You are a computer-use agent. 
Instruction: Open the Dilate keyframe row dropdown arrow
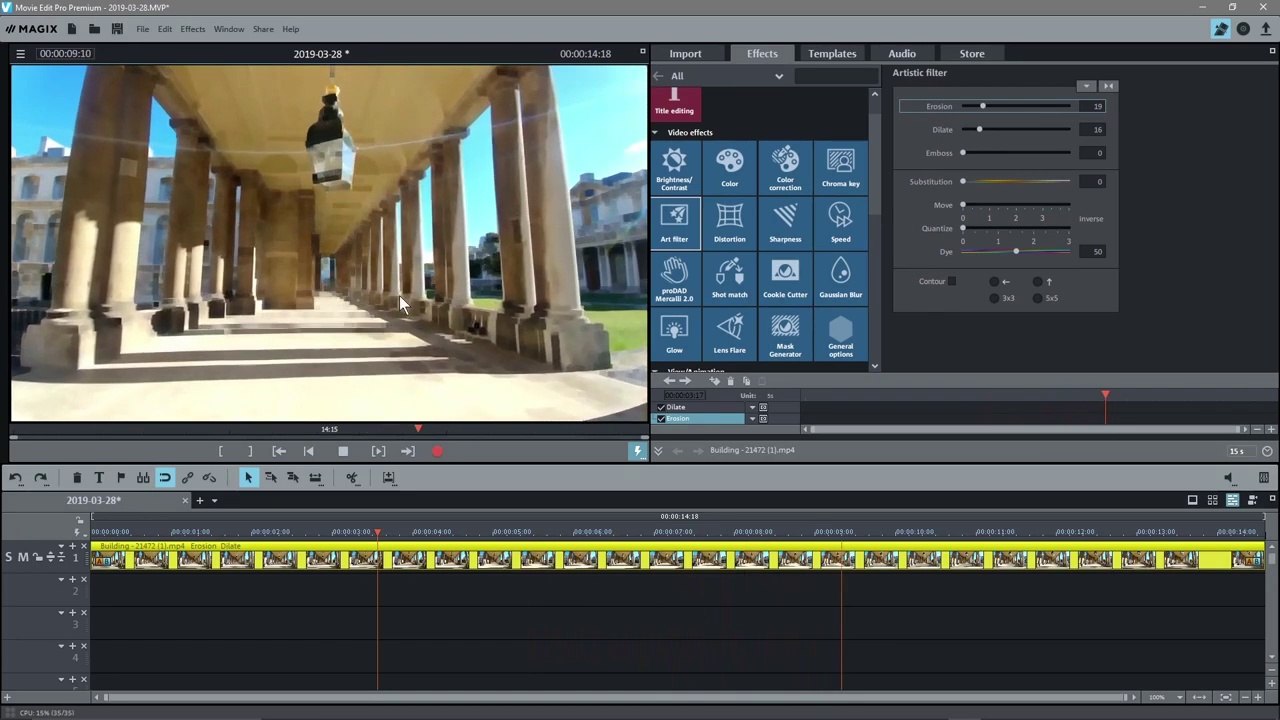[752, 407]
